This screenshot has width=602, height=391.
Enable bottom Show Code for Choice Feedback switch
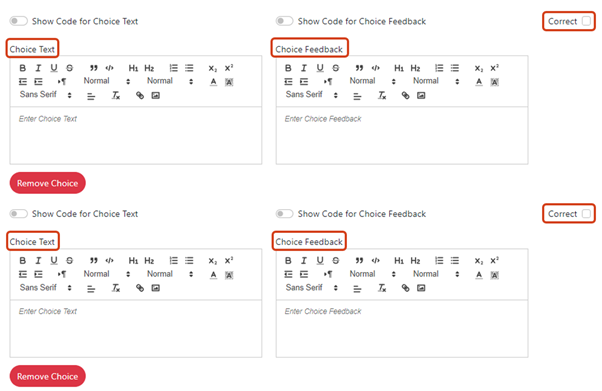click(x=284, y=214)
